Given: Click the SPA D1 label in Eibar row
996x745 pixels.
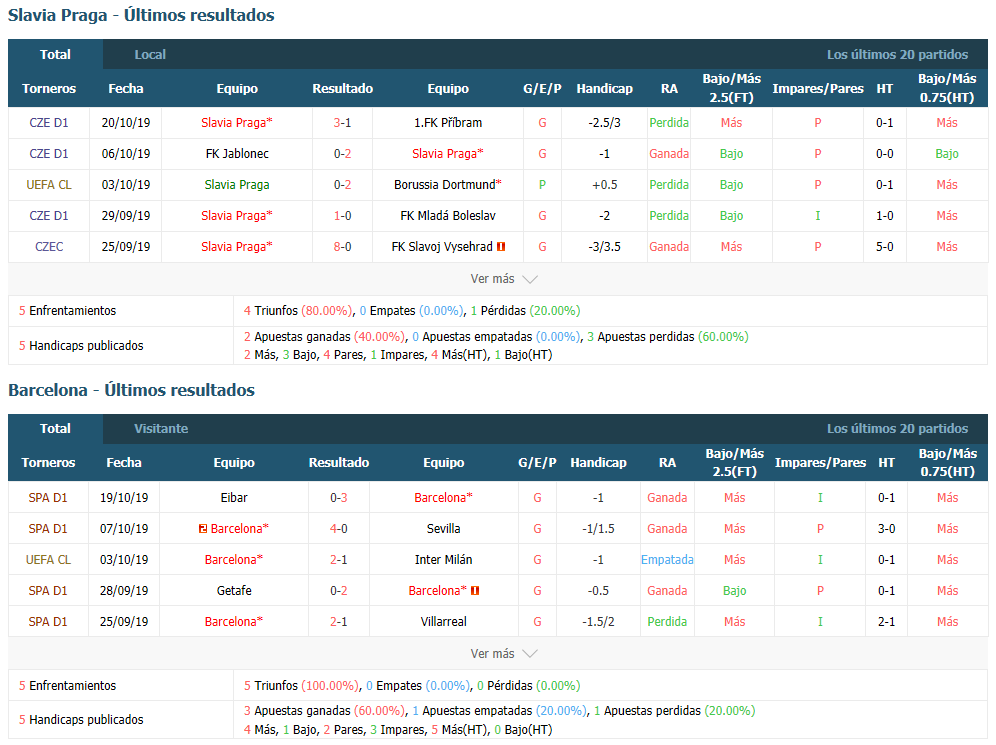Looking at the screenshot, I should coord(48,498).
